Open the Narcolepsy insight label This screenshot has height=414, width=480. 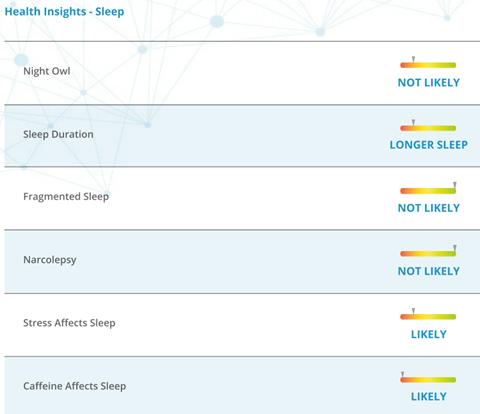[50, 260]
